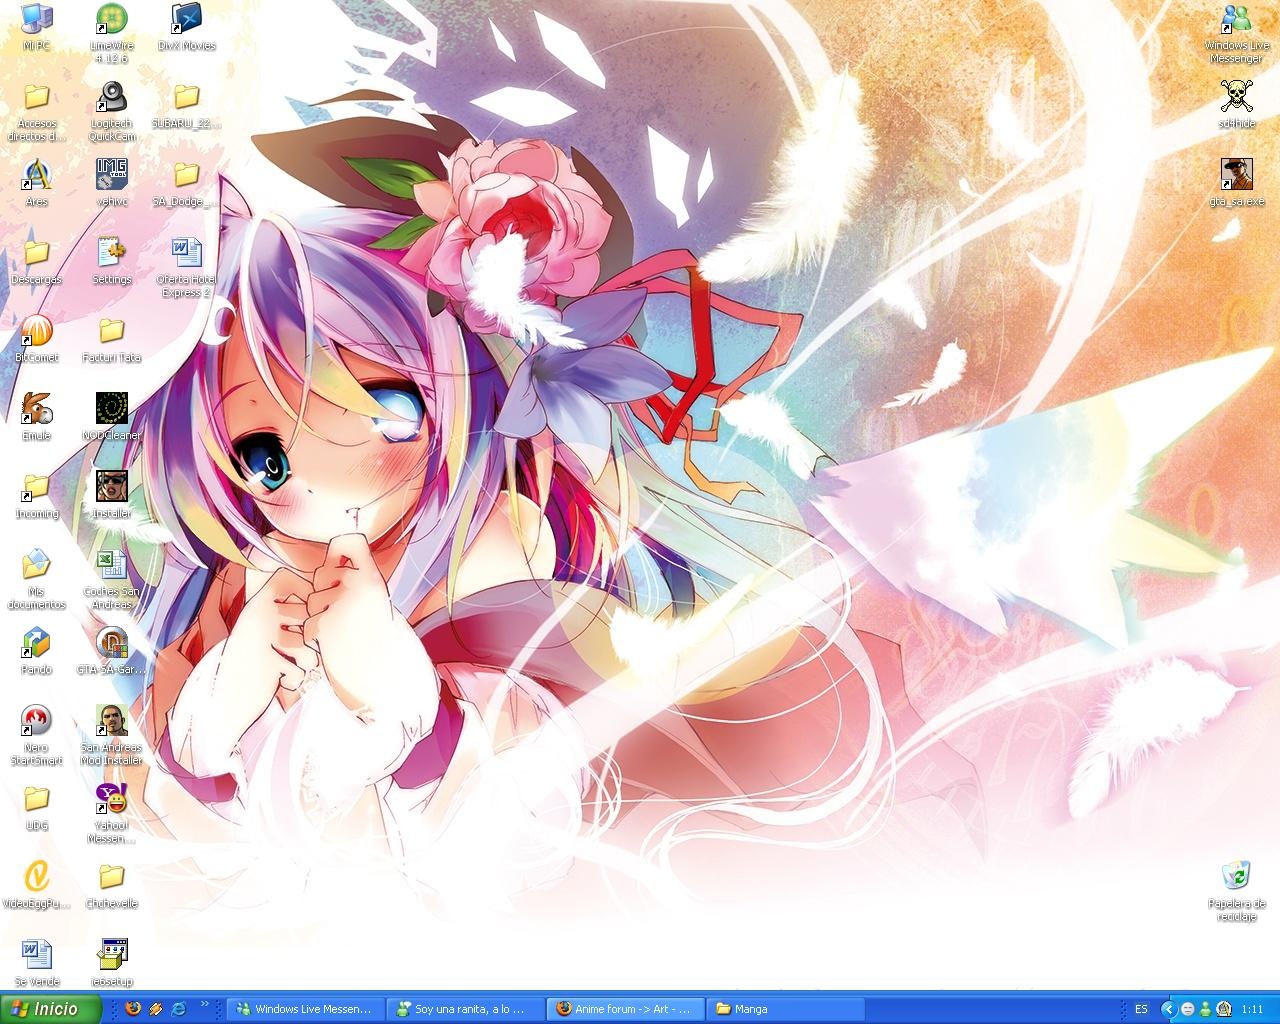Viewport: 1280px width, 1024px height.
Task: Launch Windows Live Messenger desktop shortcut
Action: point(1237,33)
